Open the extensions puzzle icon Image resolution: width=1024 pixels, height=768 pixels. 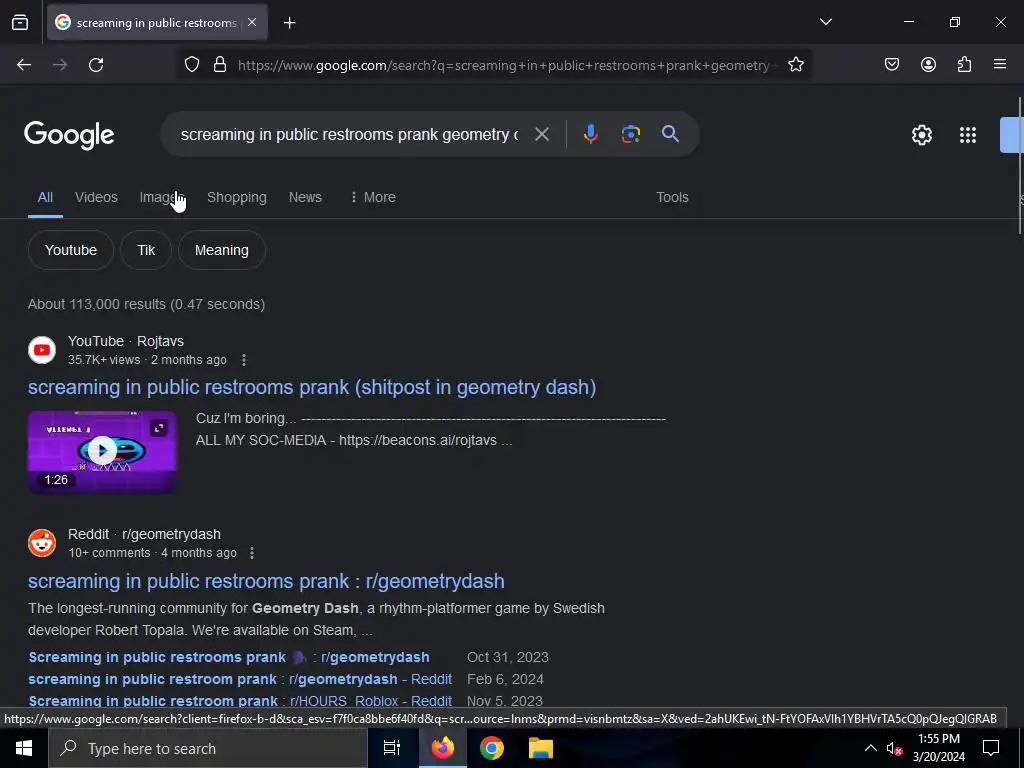(x=964, y=65)
